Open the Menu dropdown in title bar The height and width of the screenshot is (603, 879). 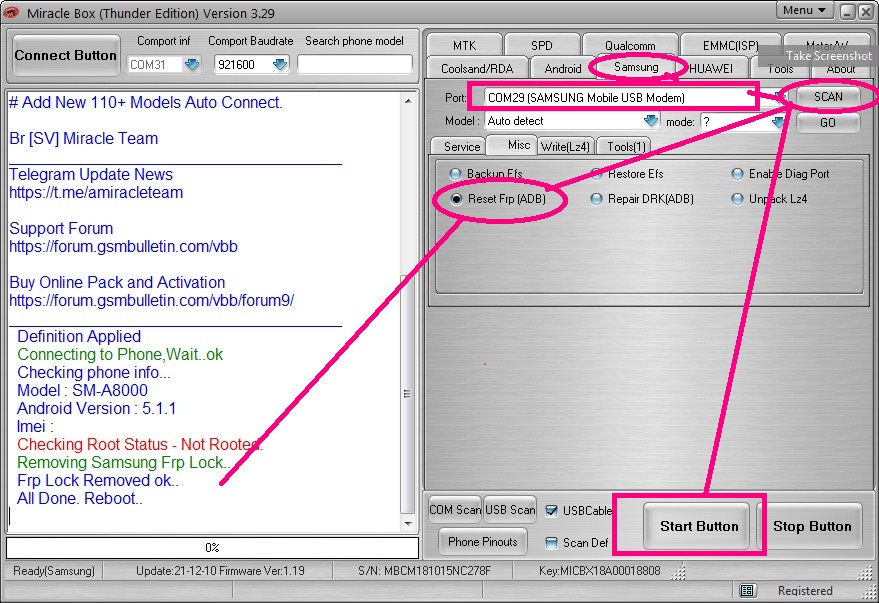click(x=804, y=11)
